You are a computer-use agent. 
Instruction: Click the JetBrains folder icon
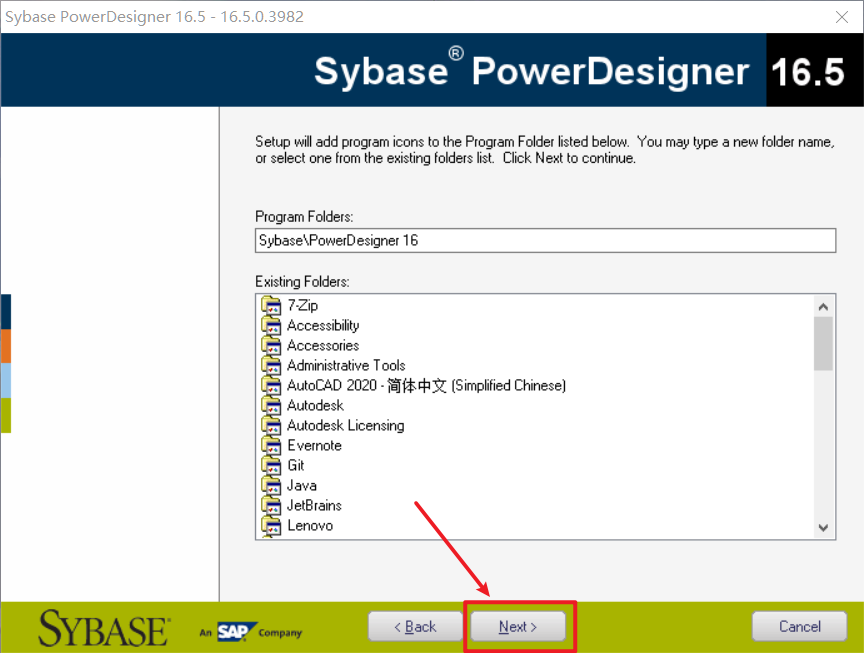[271, 505]
